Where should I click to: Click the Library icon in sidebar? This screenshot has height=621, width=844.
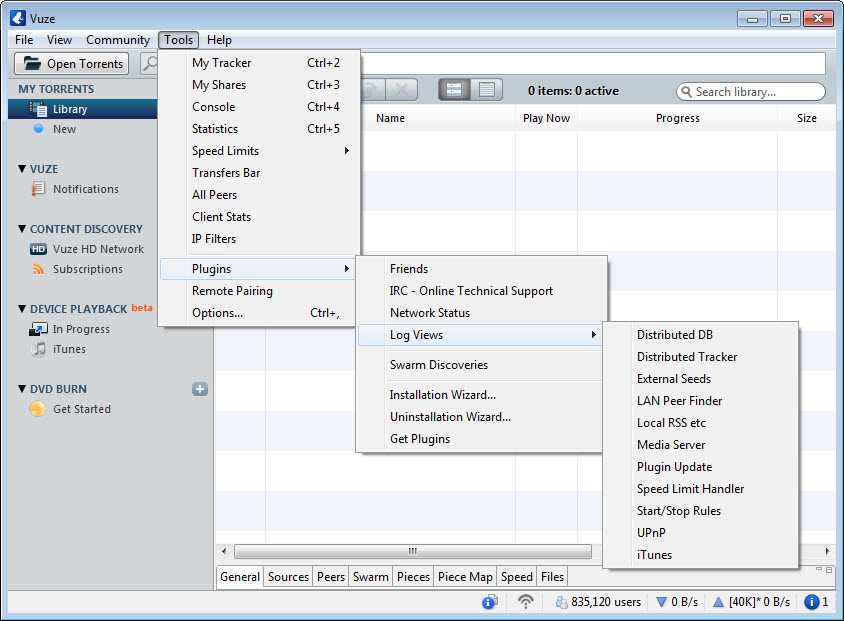pos(38,109)
